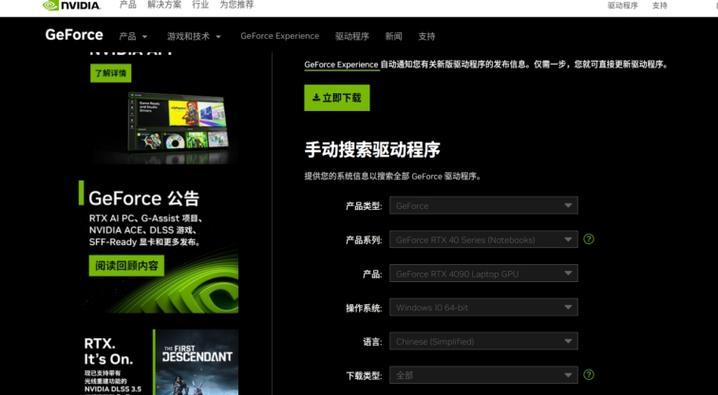This screenshot has height=395, width=718.
Task: Open the 语言 Chinese (Simplified) dropdown
Action: tap(484, 341)
